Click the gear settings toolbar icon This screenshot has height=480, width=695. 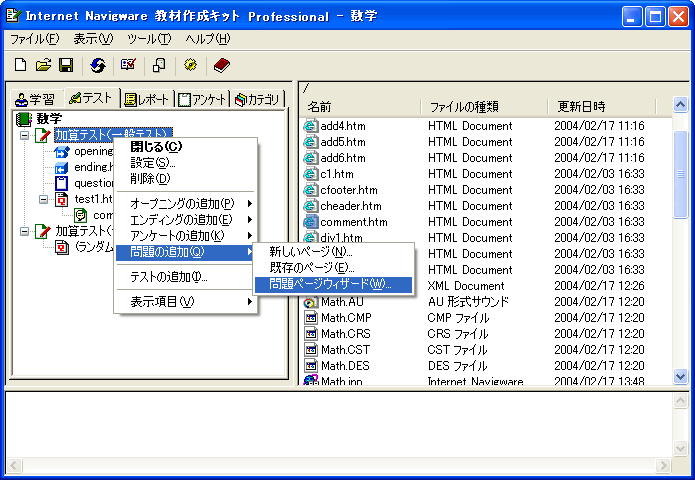tap(190, 66)
